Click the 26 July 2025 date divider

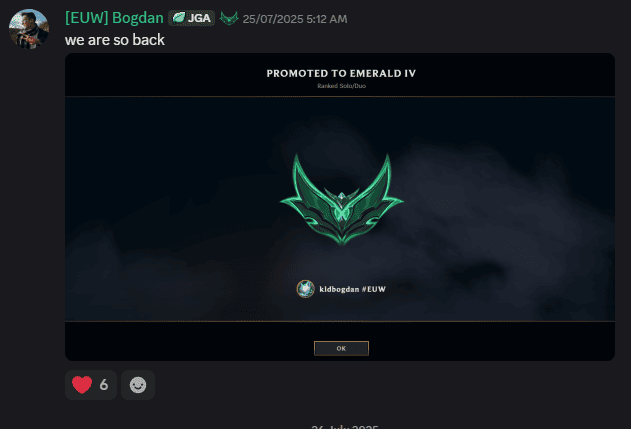[345, 427]
